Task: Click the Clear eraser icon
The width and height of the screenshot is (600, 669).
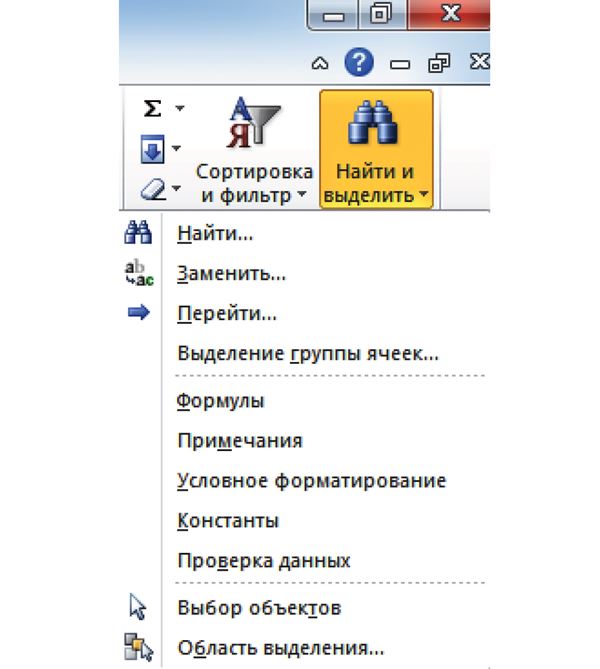Action: pos(153,189)
